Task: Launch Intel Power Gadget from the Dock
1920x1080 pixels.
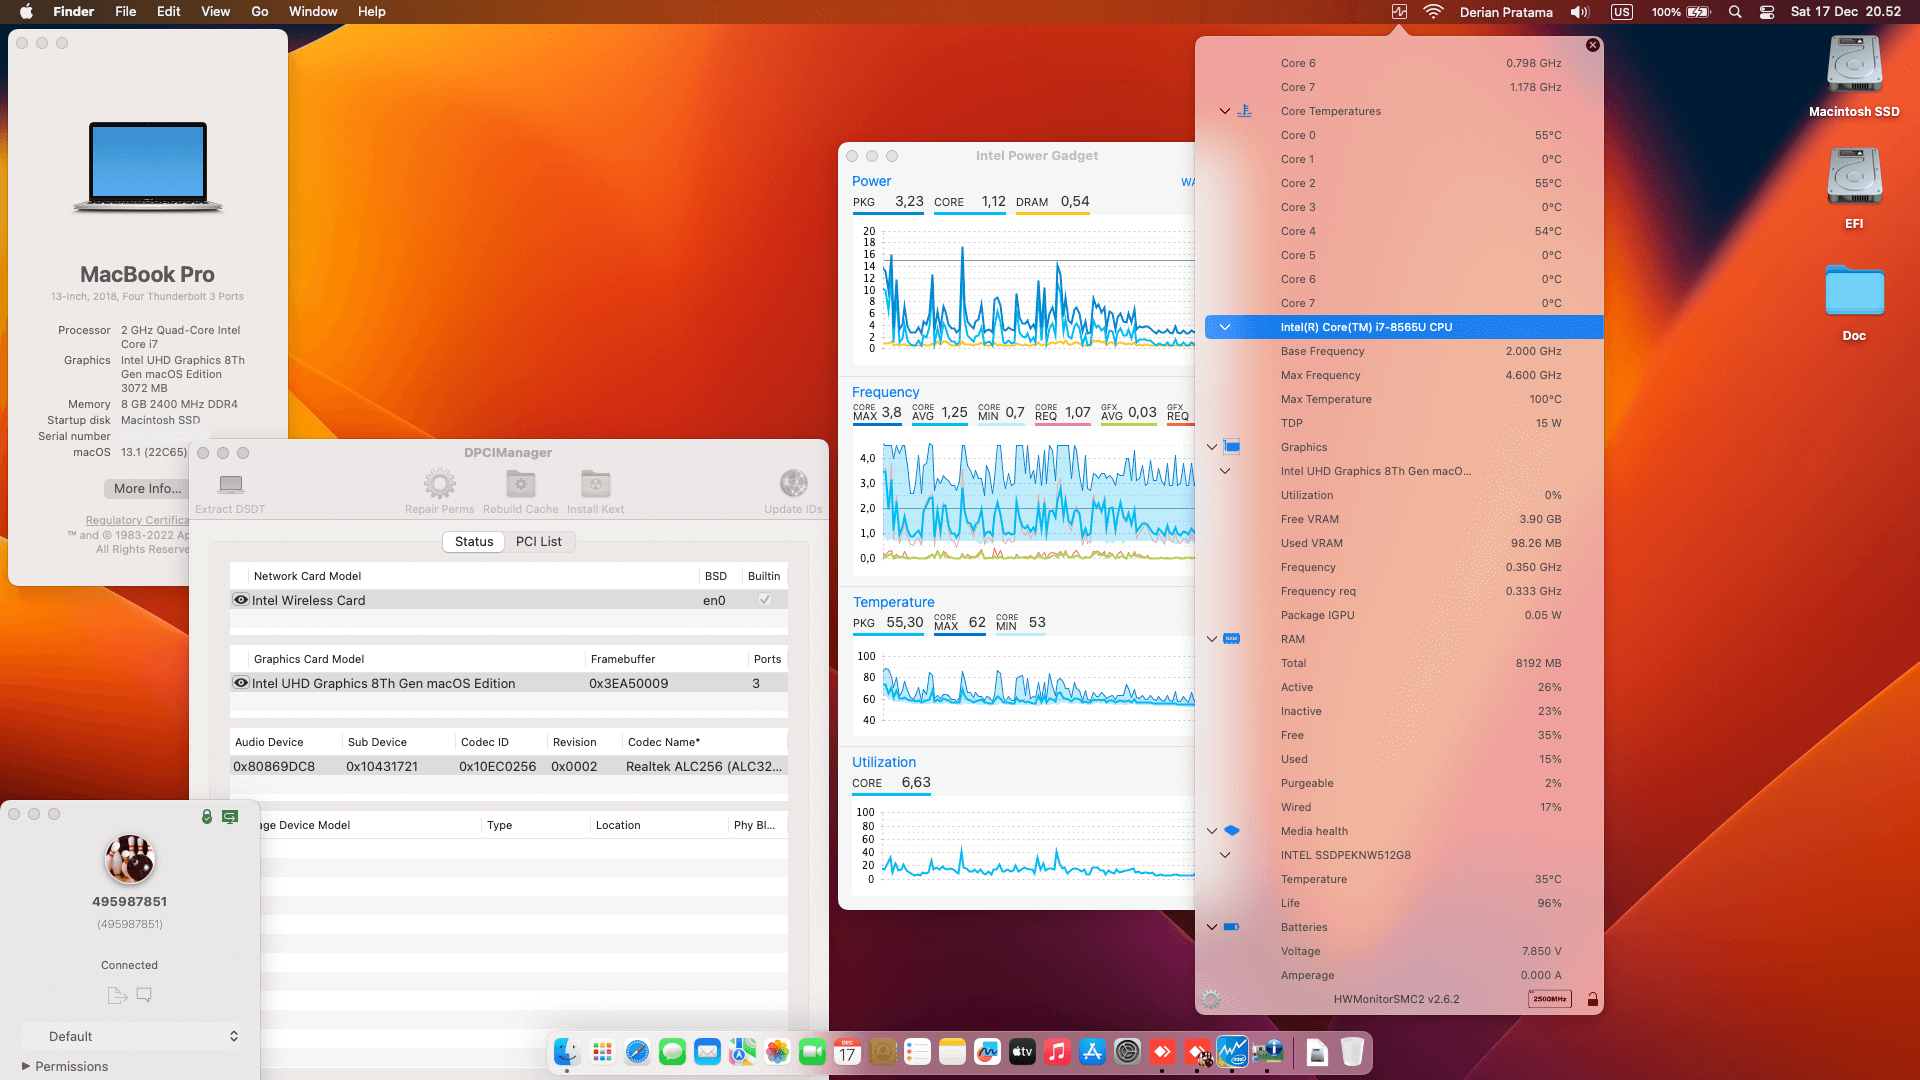Action: (1232, 1052)
